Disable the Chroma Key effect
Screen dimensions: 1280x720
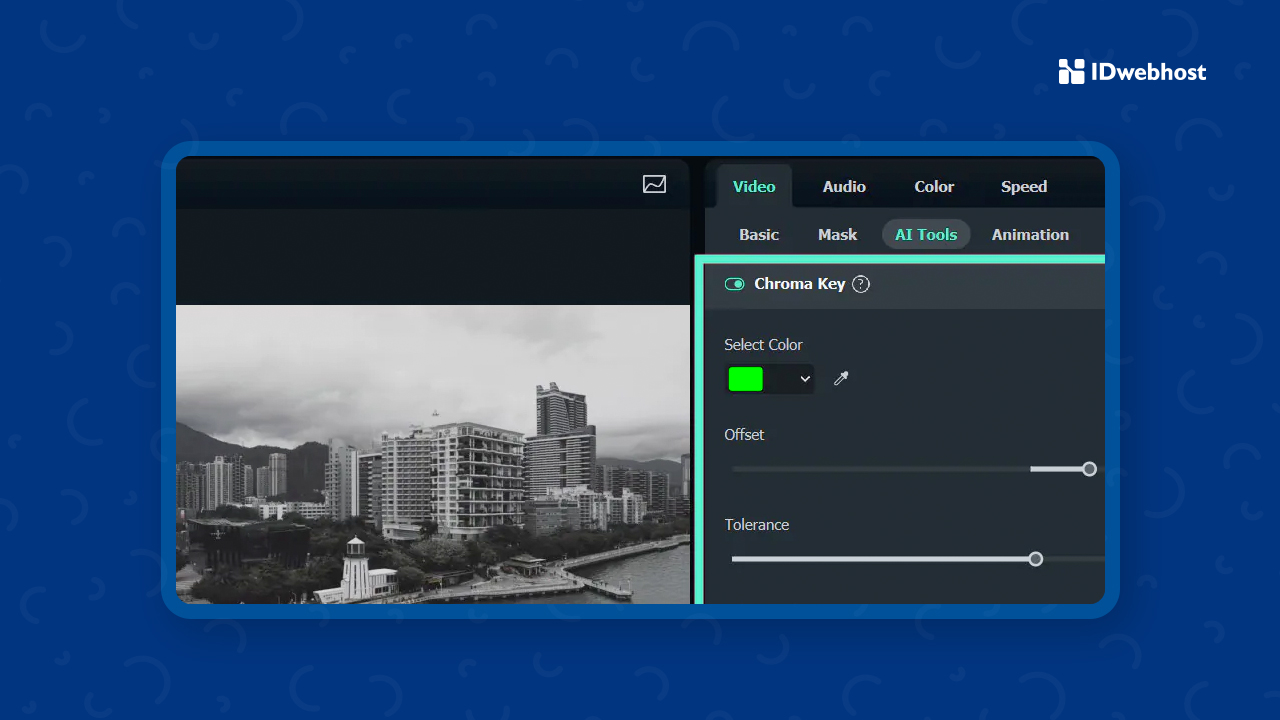[735, 284]
